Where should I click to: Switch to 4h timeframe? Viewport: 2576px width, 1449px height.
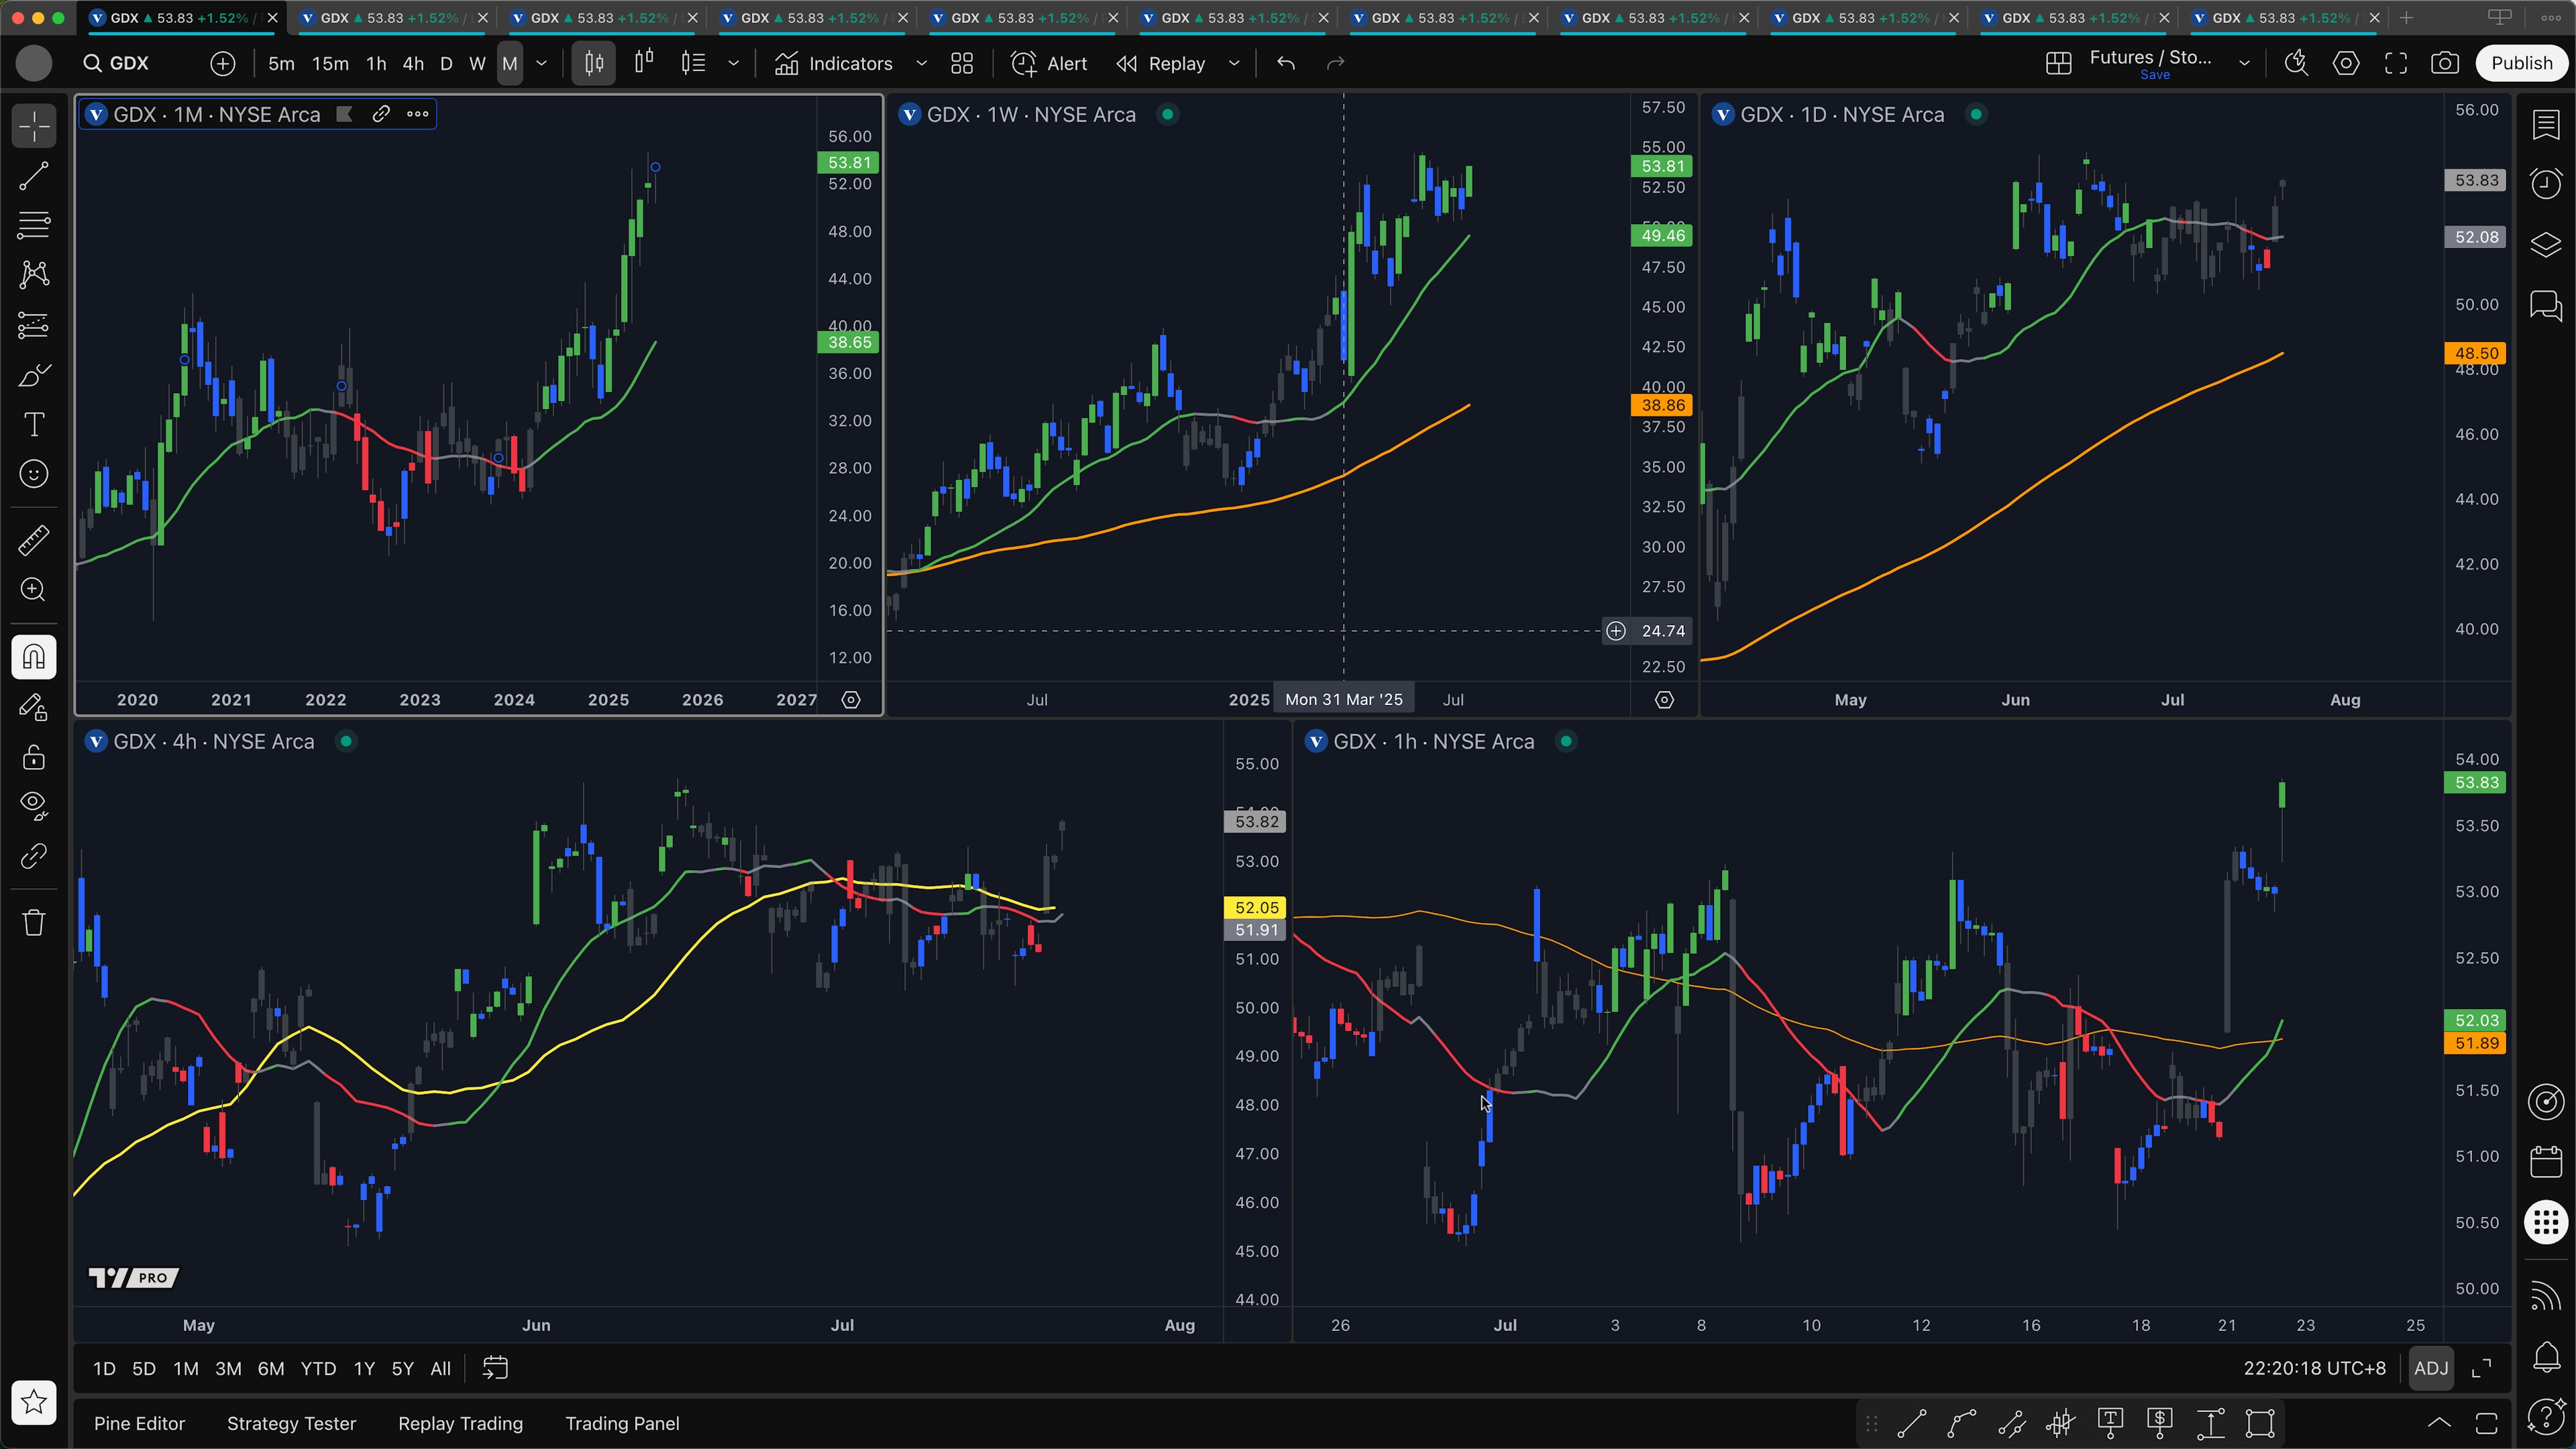pyautogui.click(x=413, y=63)
